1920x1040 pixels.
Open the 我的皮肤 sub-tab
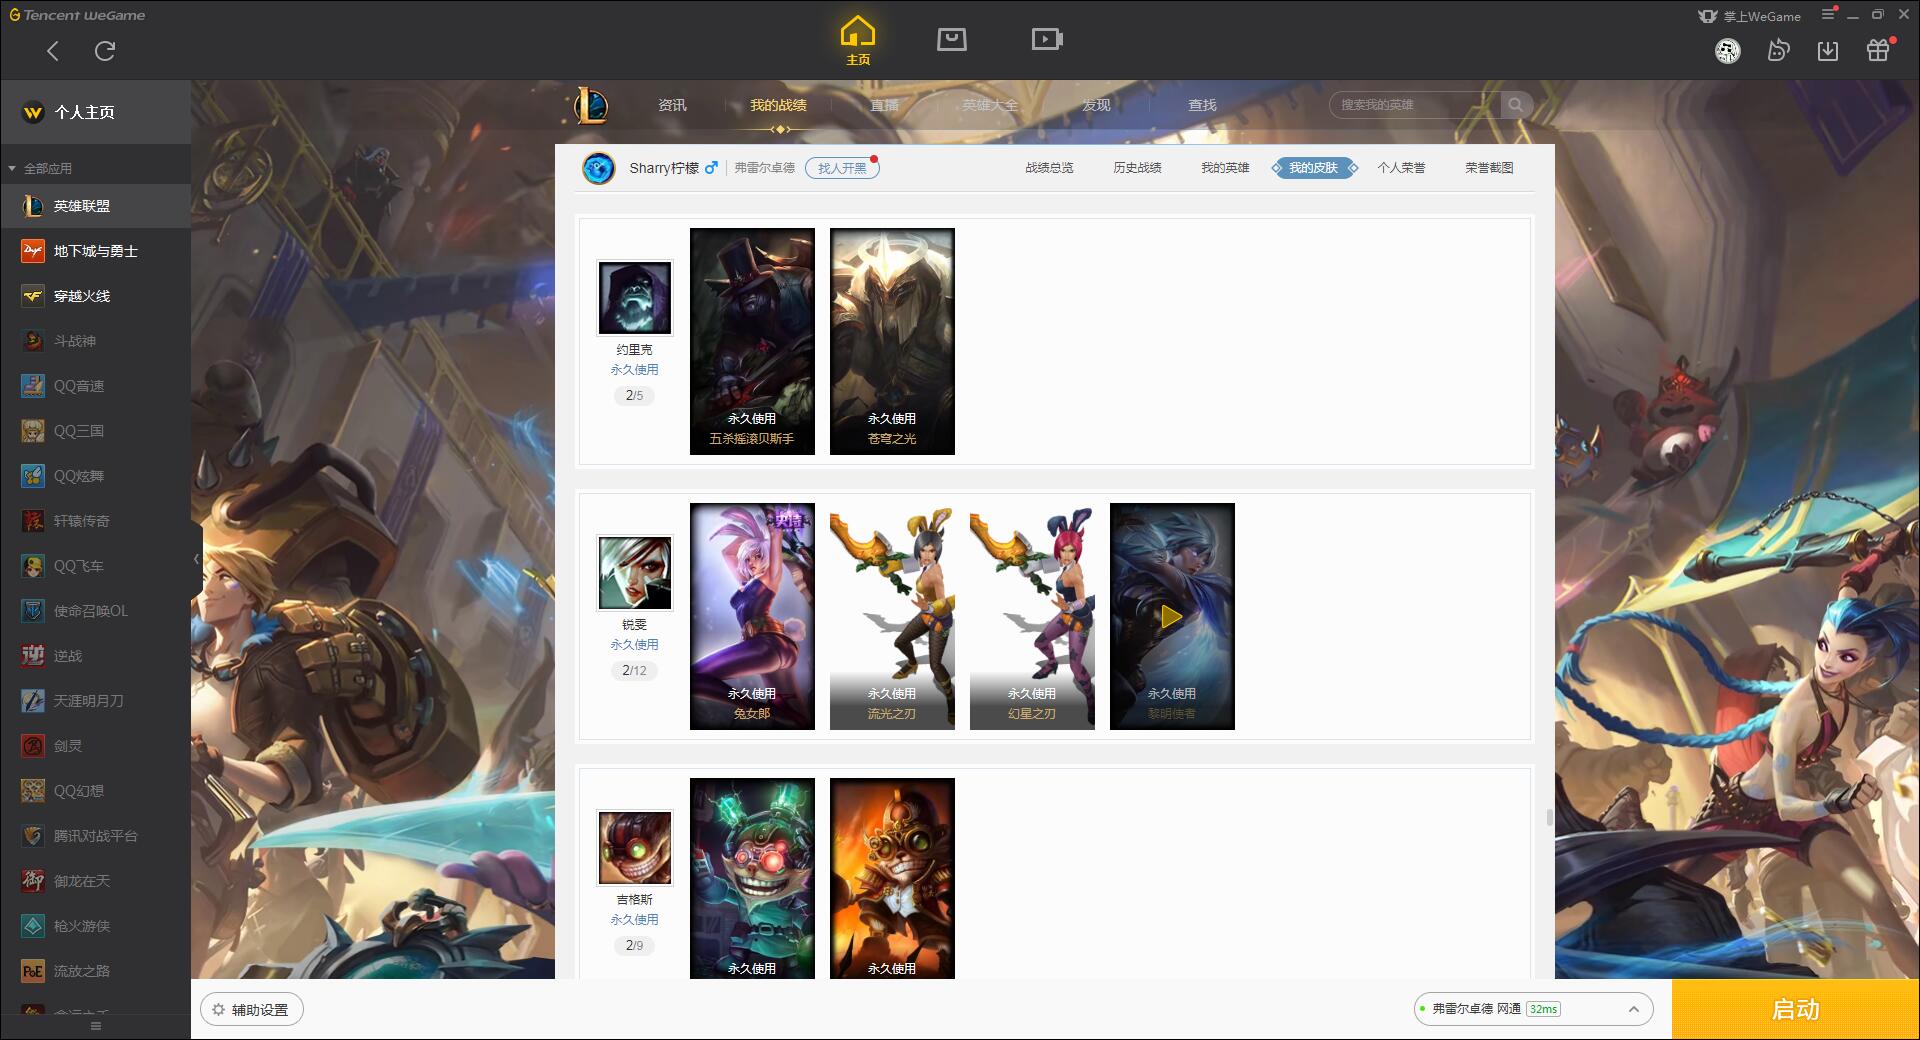click(1313, 168)
